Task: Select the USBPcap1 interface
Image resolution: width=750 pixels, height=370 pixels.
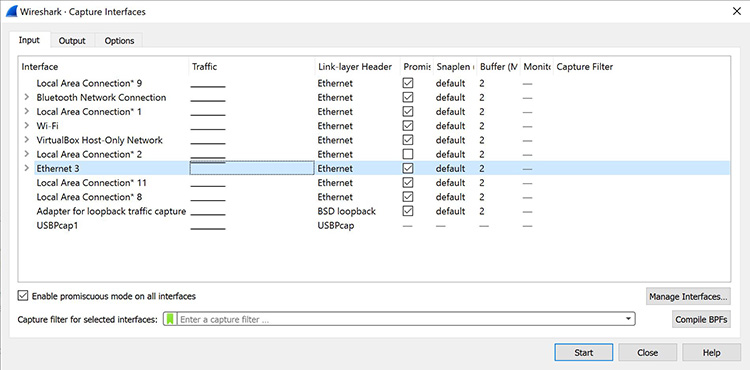Action: (x=57, y=225)
